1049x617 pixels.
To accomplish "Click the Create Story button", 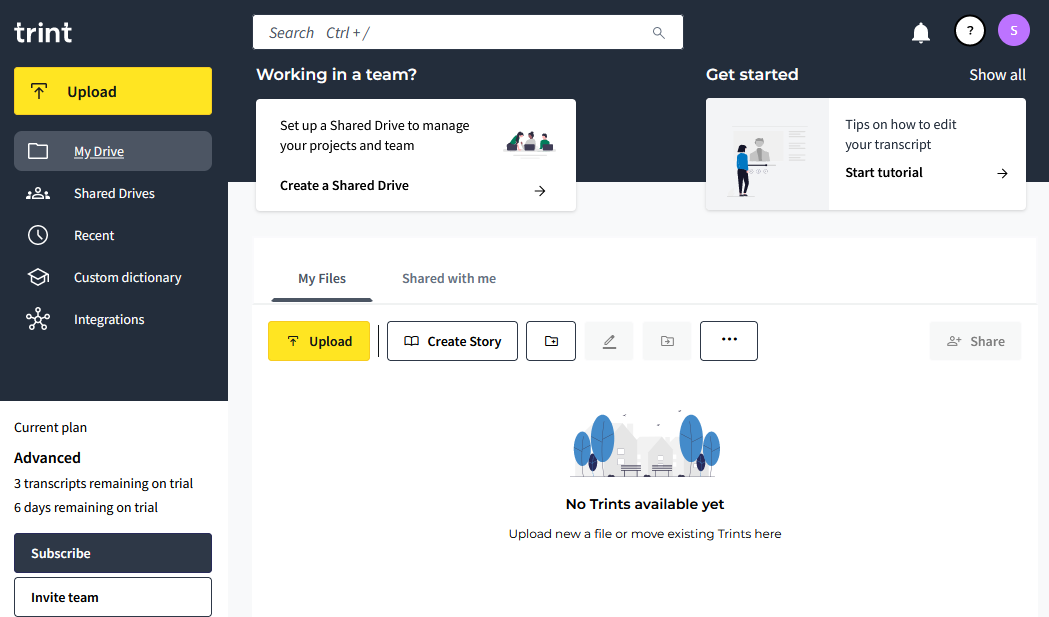I will coord(452,341).
